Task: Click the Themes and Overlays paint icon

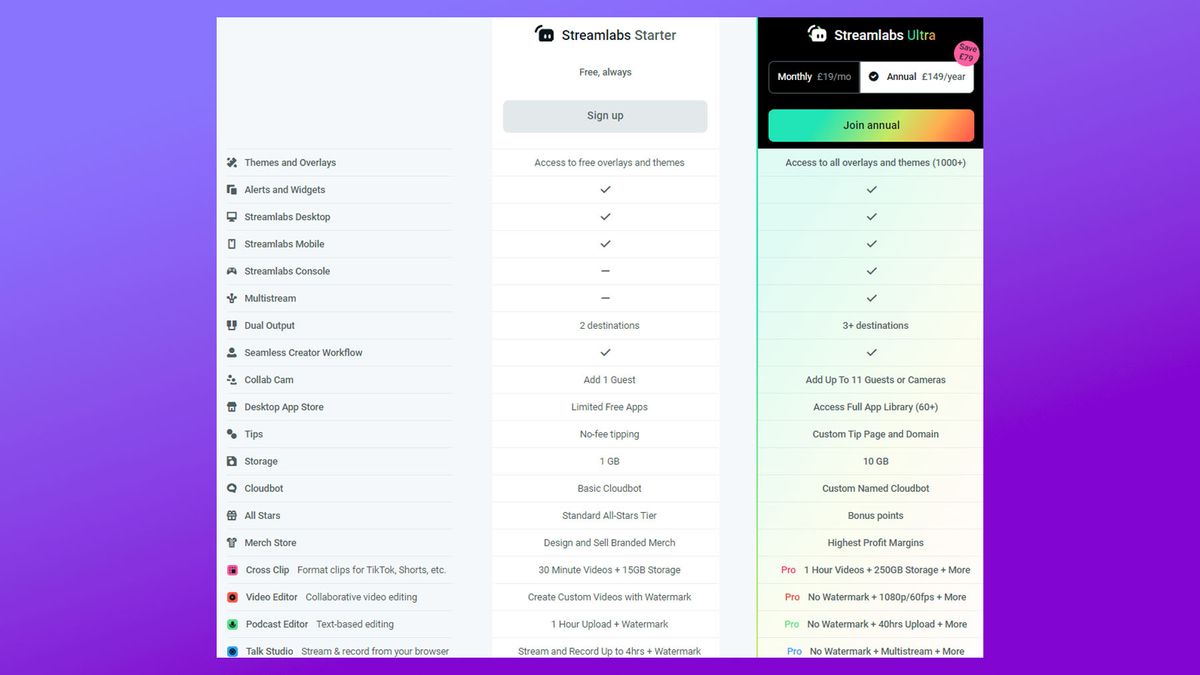Action: coord(233,162)
